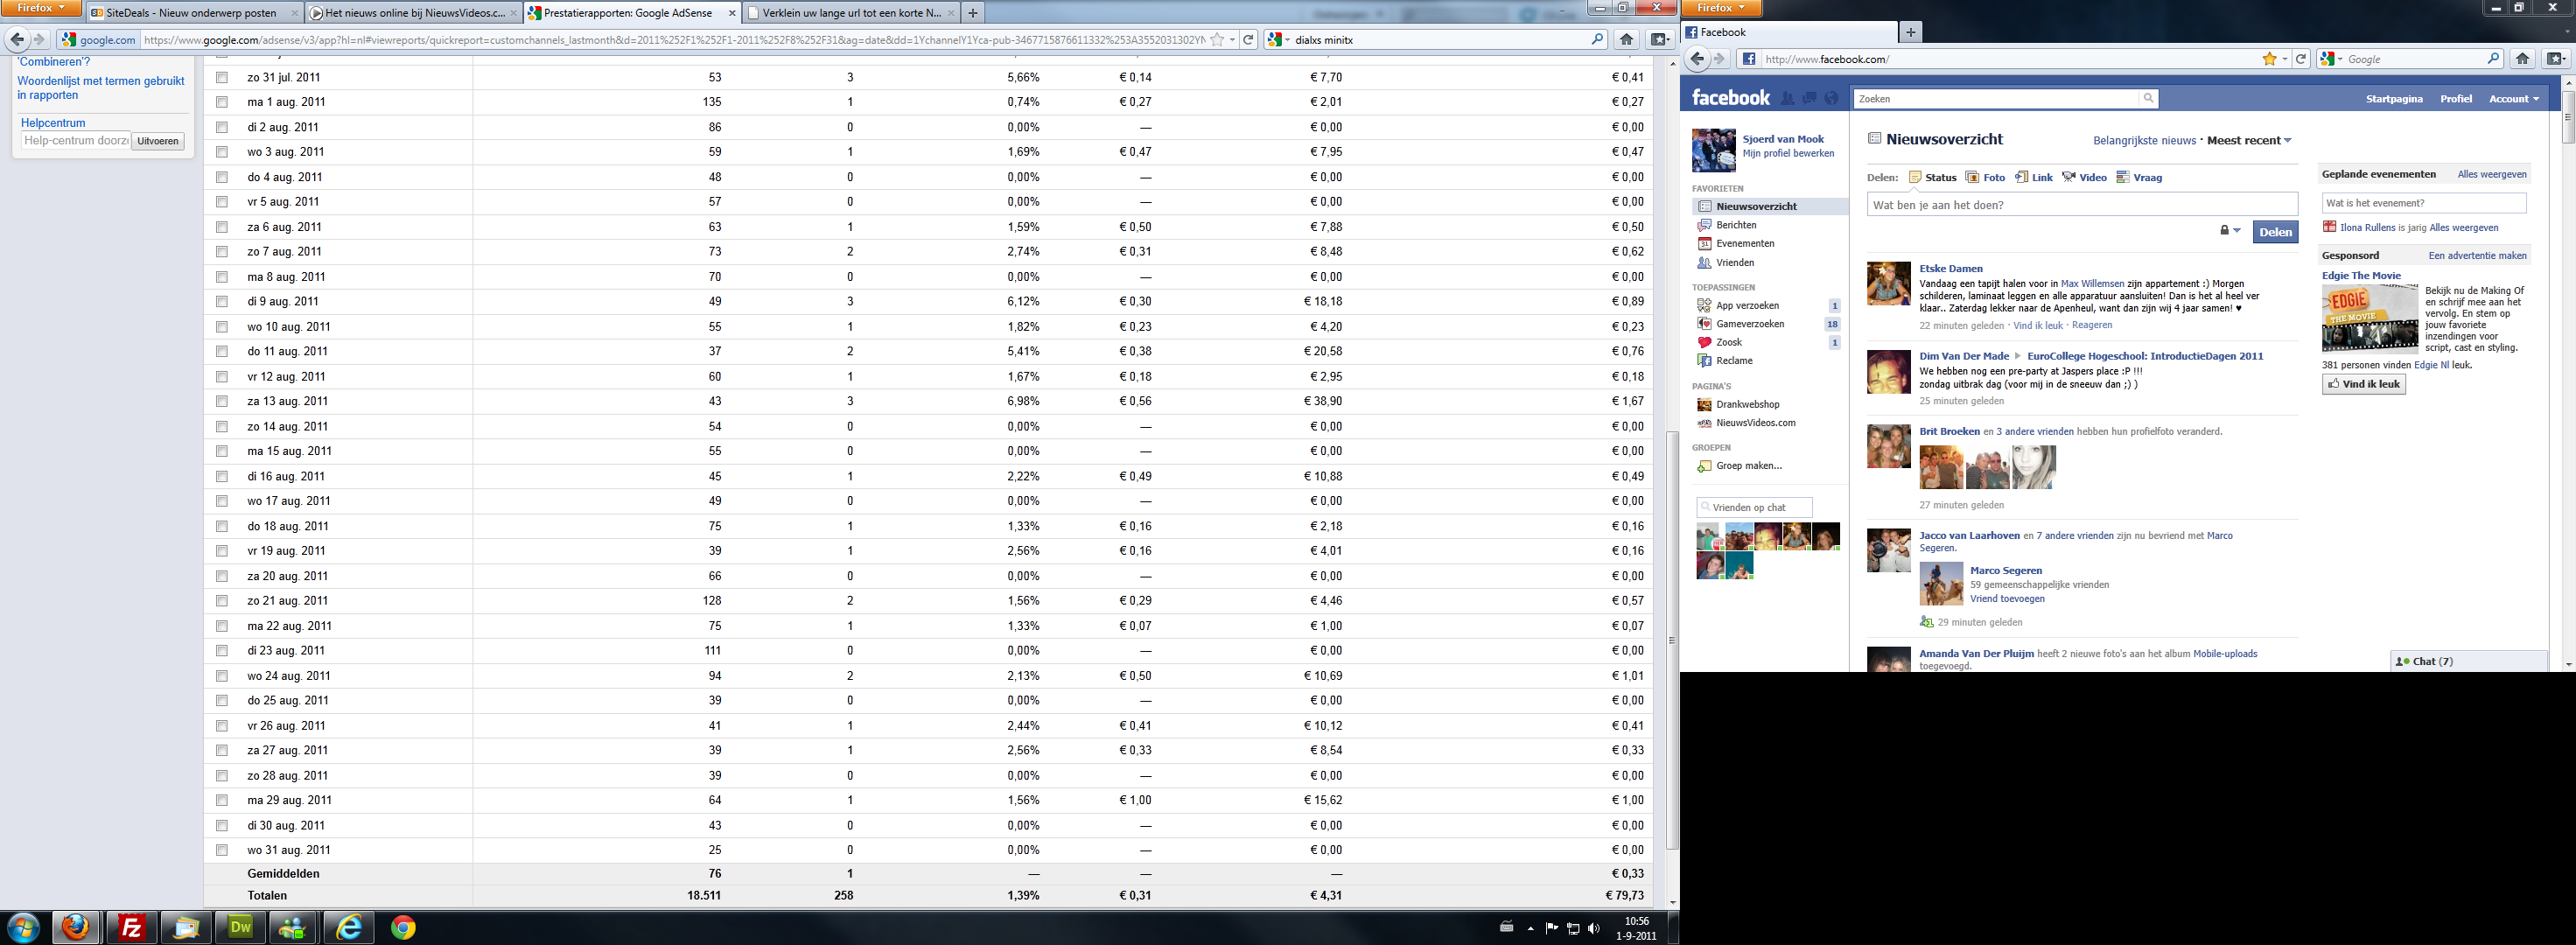Click the AdSense page vertical scrollbar
The image size is (2576, 945).
1672,640
